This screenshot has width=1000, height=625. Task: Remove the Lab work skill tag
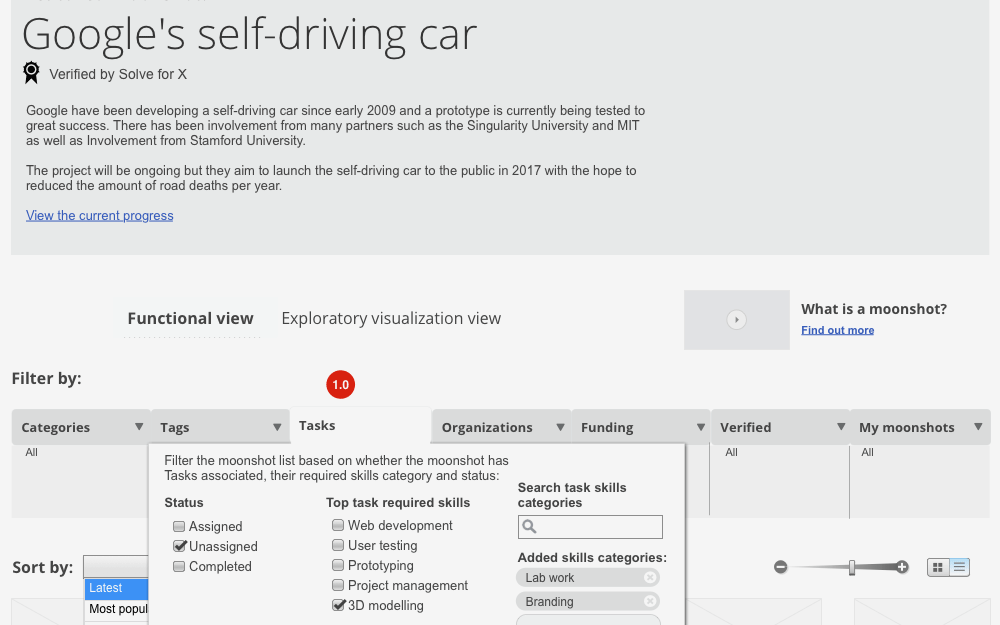tap(650, 578)
